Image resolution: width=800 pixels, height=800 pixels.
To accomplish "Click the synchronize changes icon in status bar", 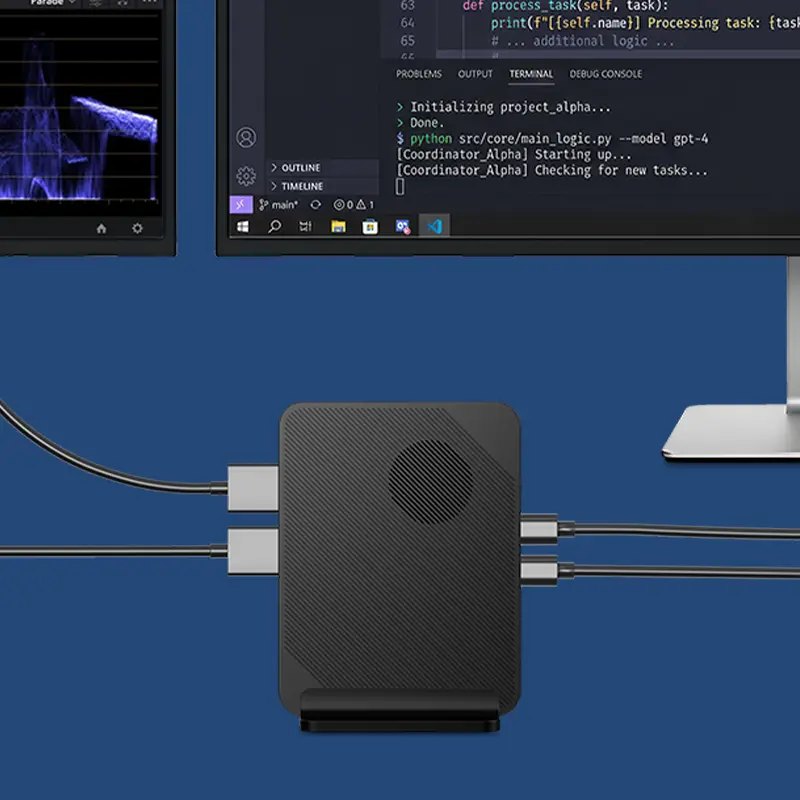I will pyautogui.click(x=316, y=205).
